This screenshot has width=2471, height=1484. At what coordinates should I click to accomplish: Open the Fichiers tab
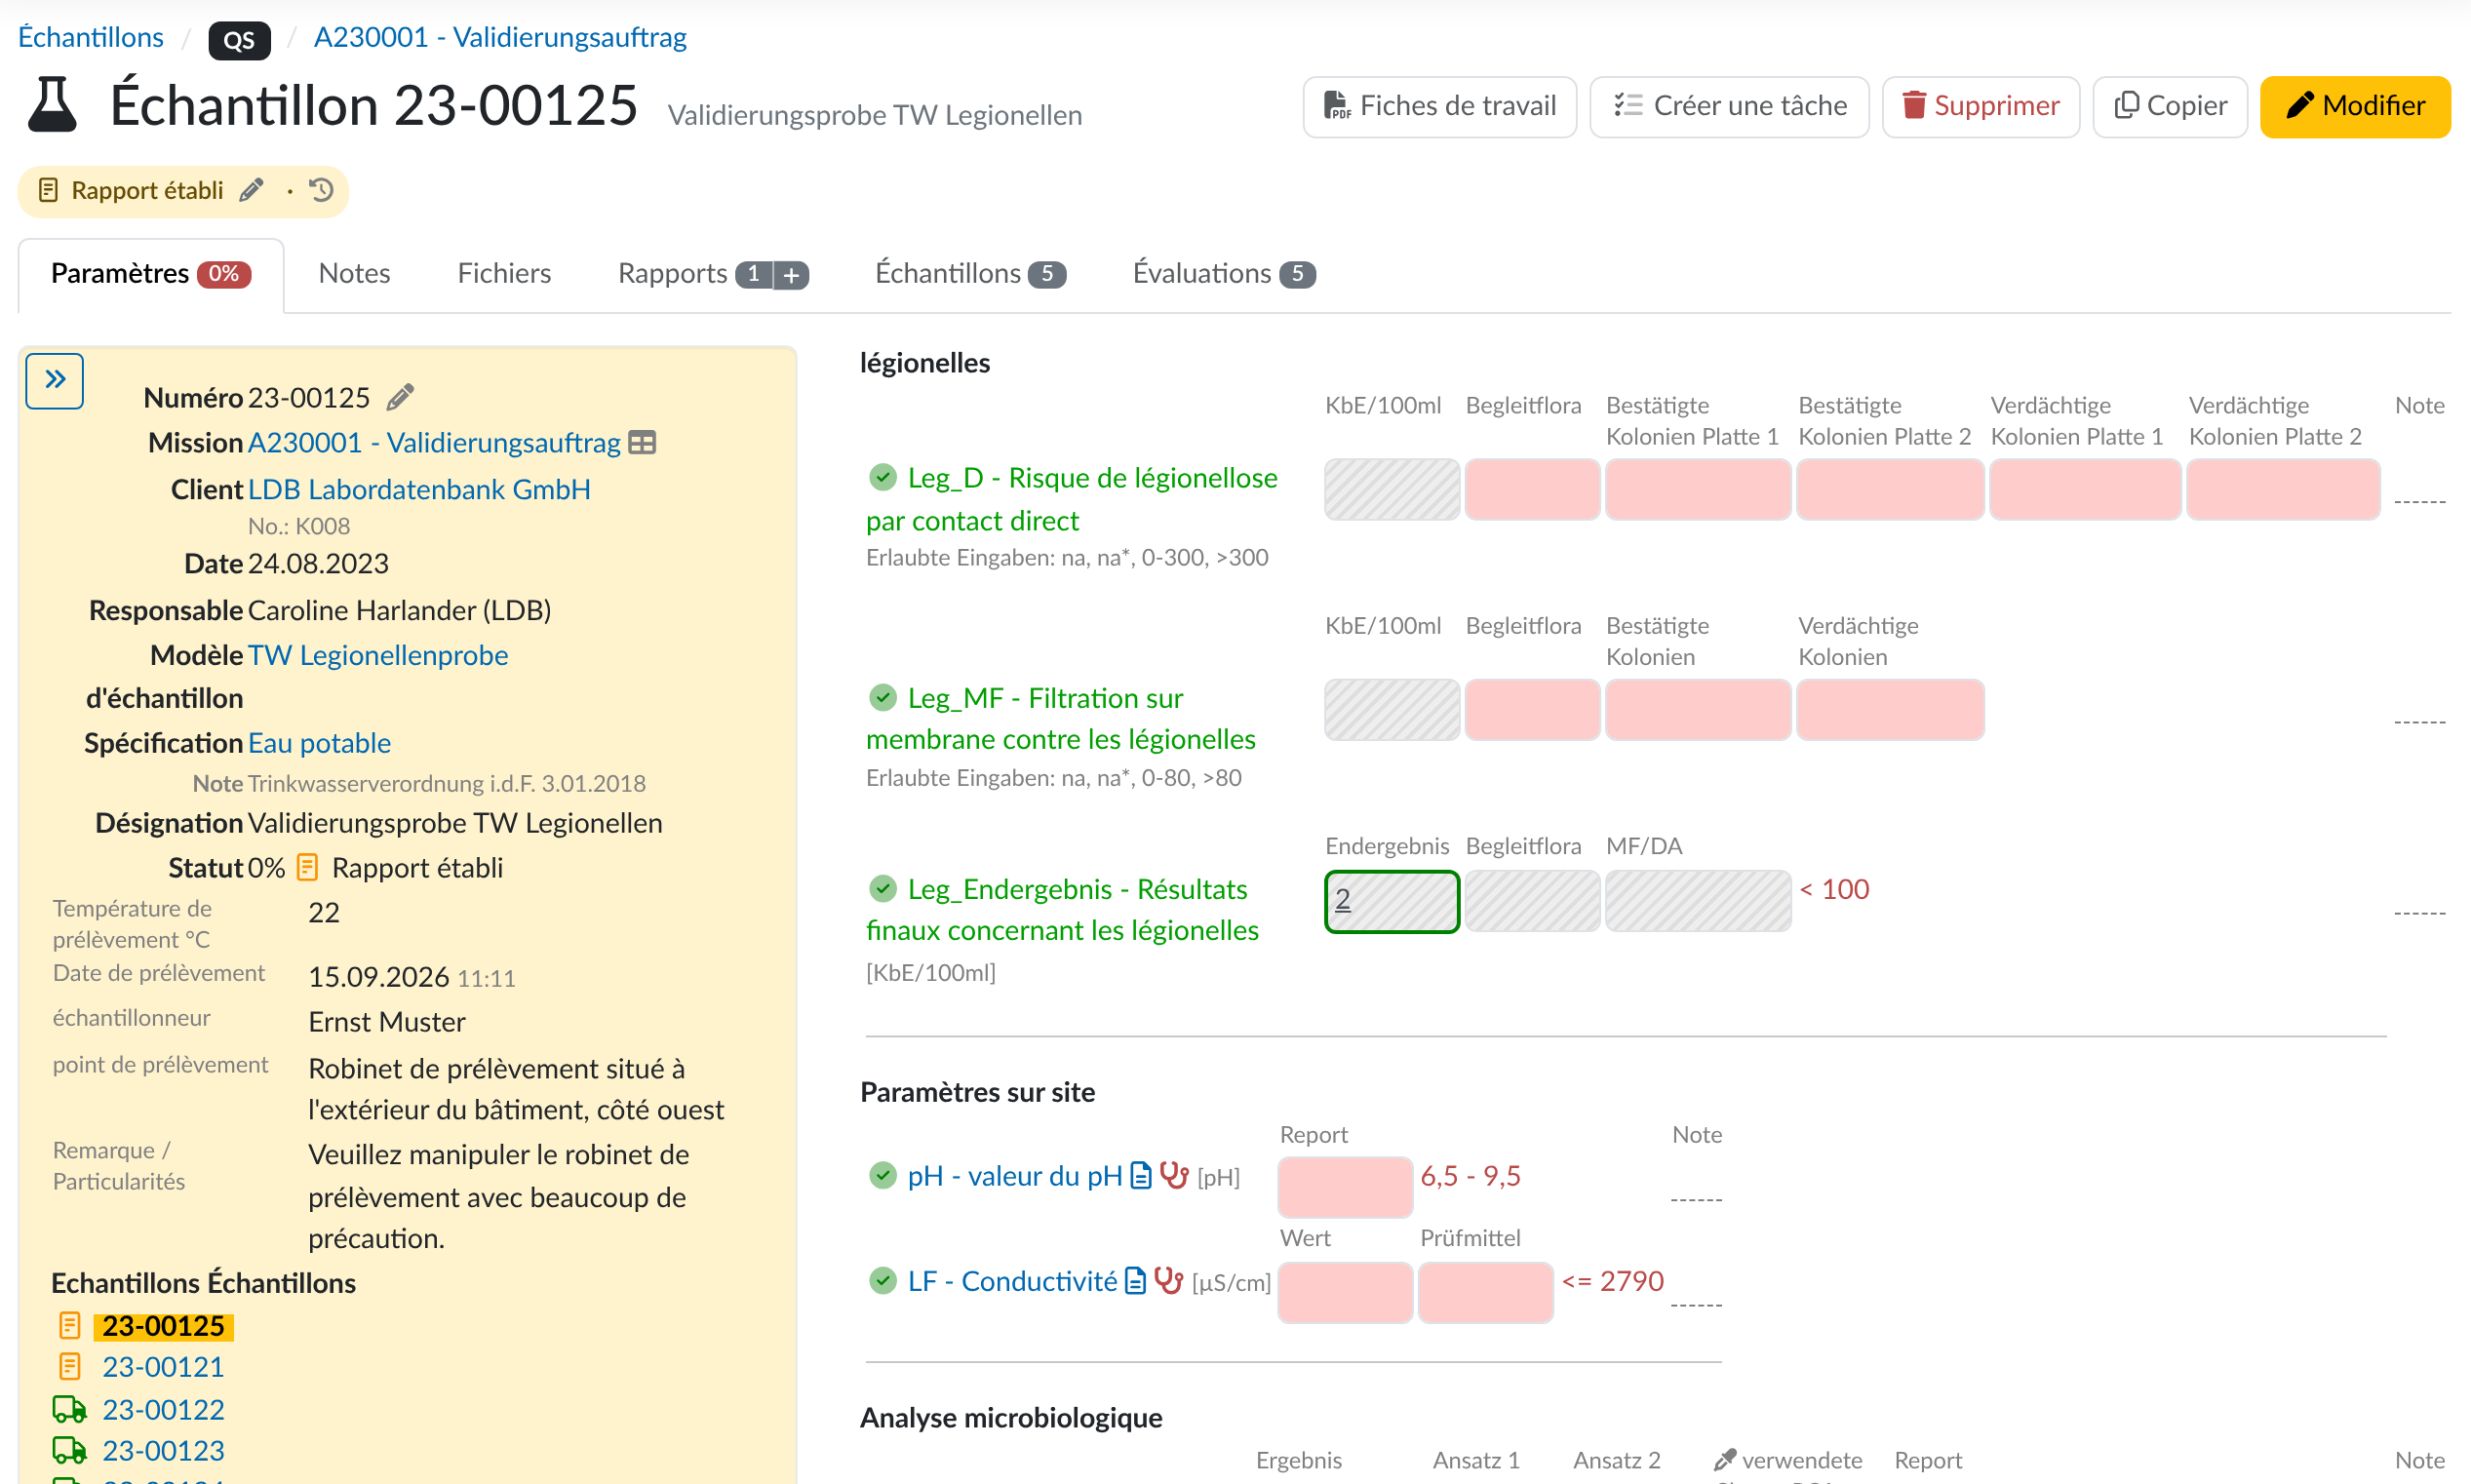[x=504, y=274]
